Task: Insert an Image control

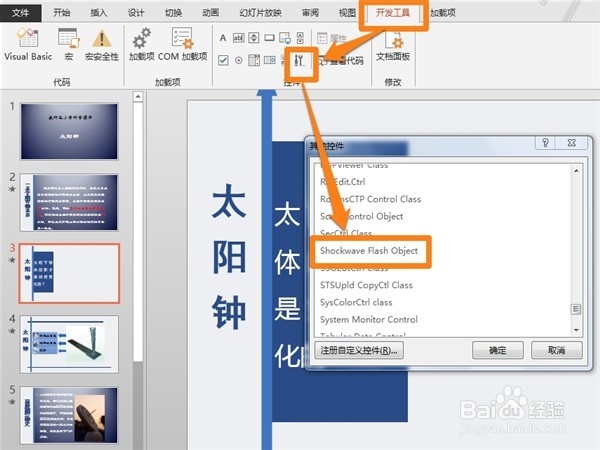Action: [285, 38]
